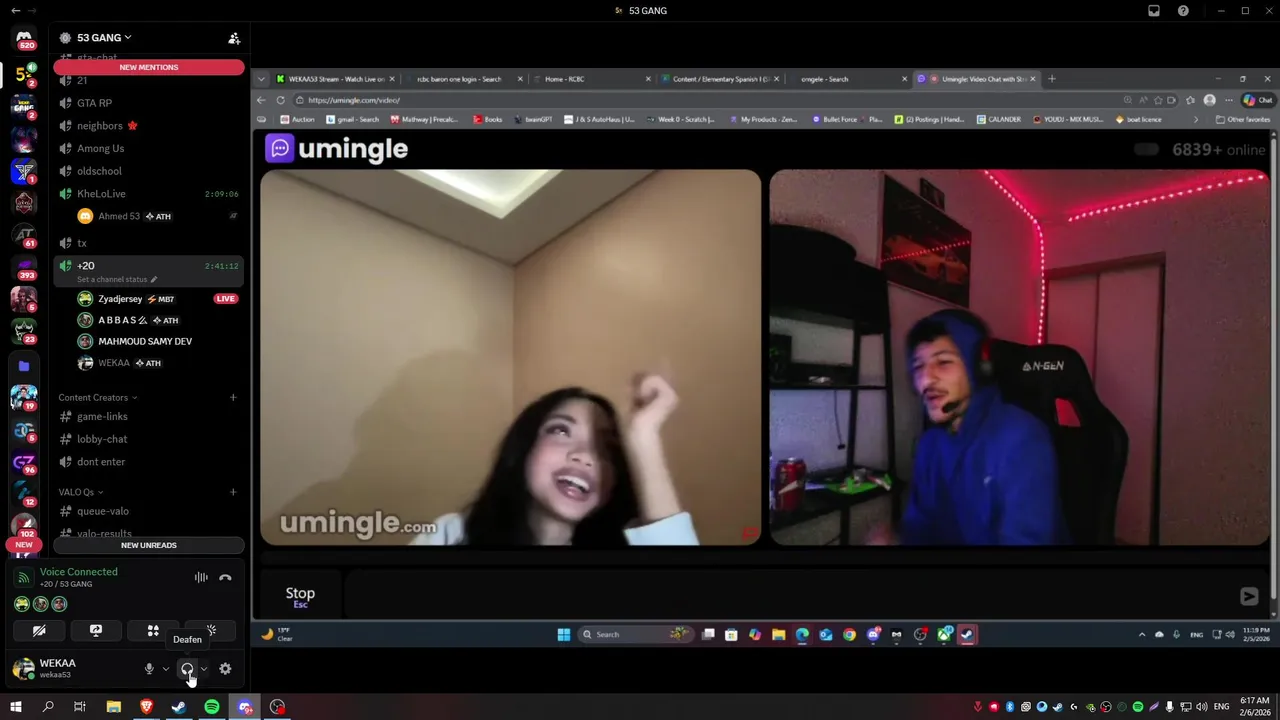Open Discord user settings gear
Screen dimensions: 1280x720
pyautogui.click(x=225, y=669)
